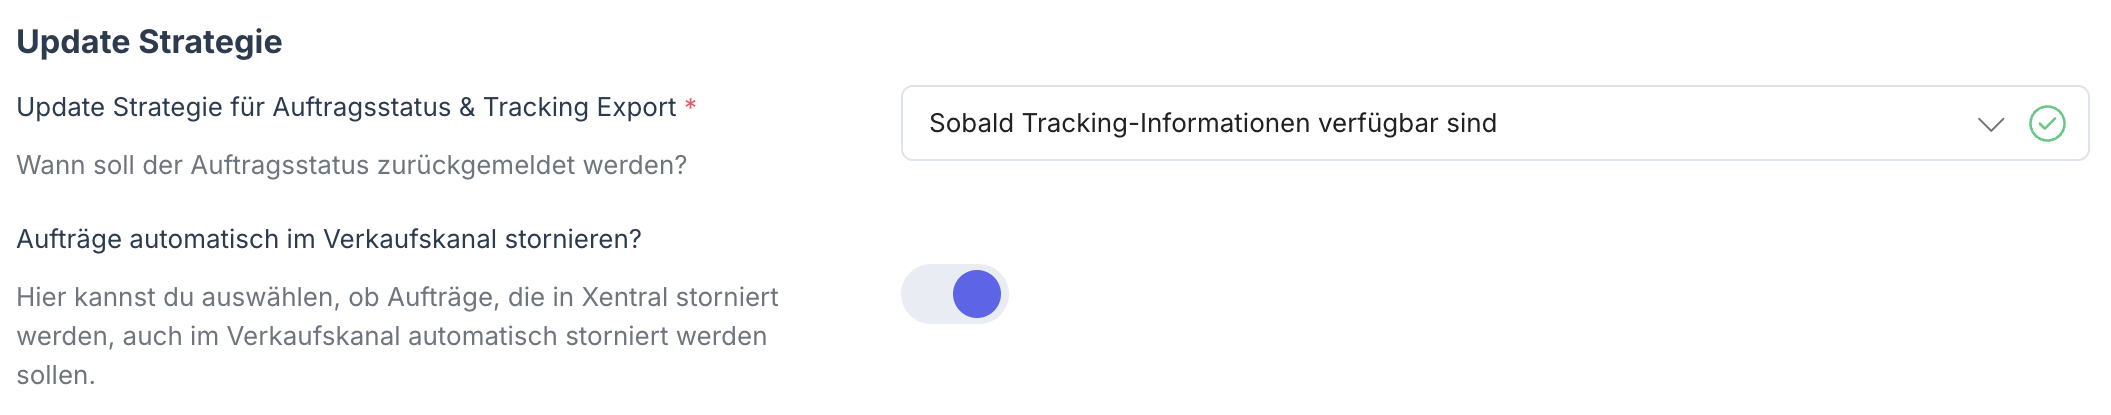Toggle automatic order cancellation switch
2111x415 pixels.
coord(955,295)
